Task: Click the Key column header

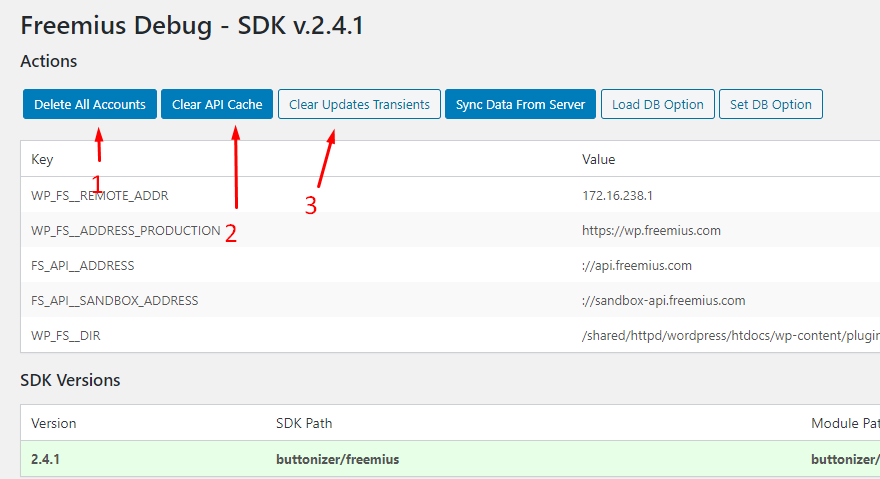Action: point(42,159)
